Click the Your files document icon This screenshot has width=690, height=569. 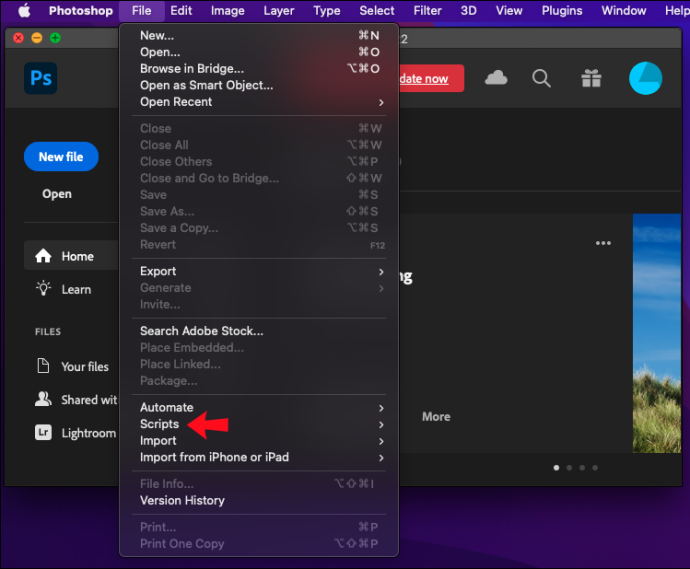point(43,366)
